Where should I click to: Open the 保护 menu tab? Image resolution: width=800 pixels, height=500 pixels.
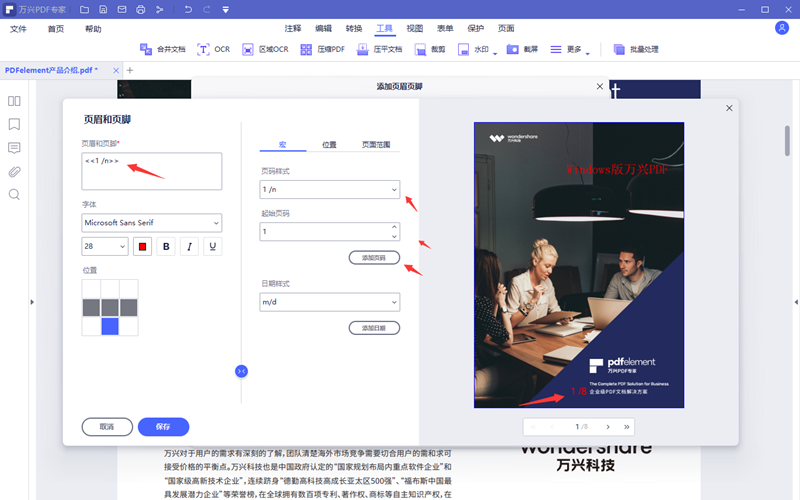(475, 29)
